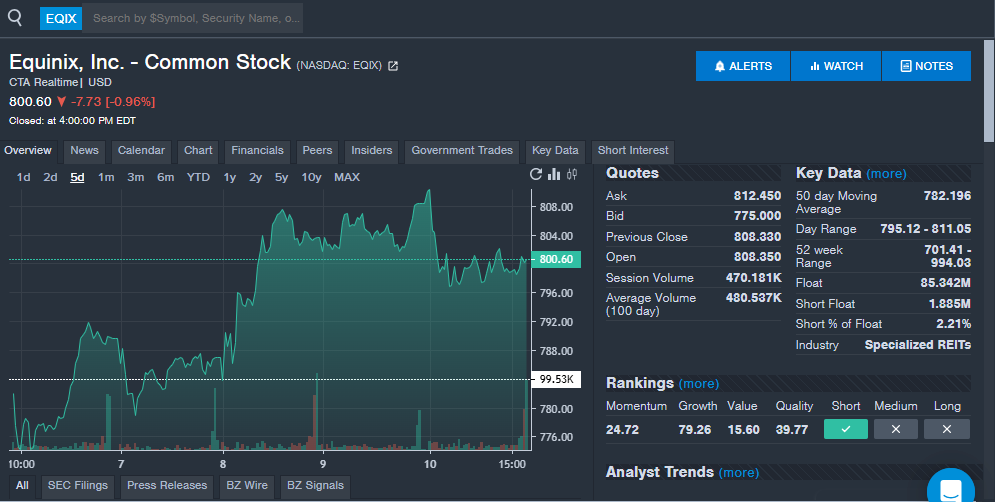Click the Alerts bell button

click(743, 66)
